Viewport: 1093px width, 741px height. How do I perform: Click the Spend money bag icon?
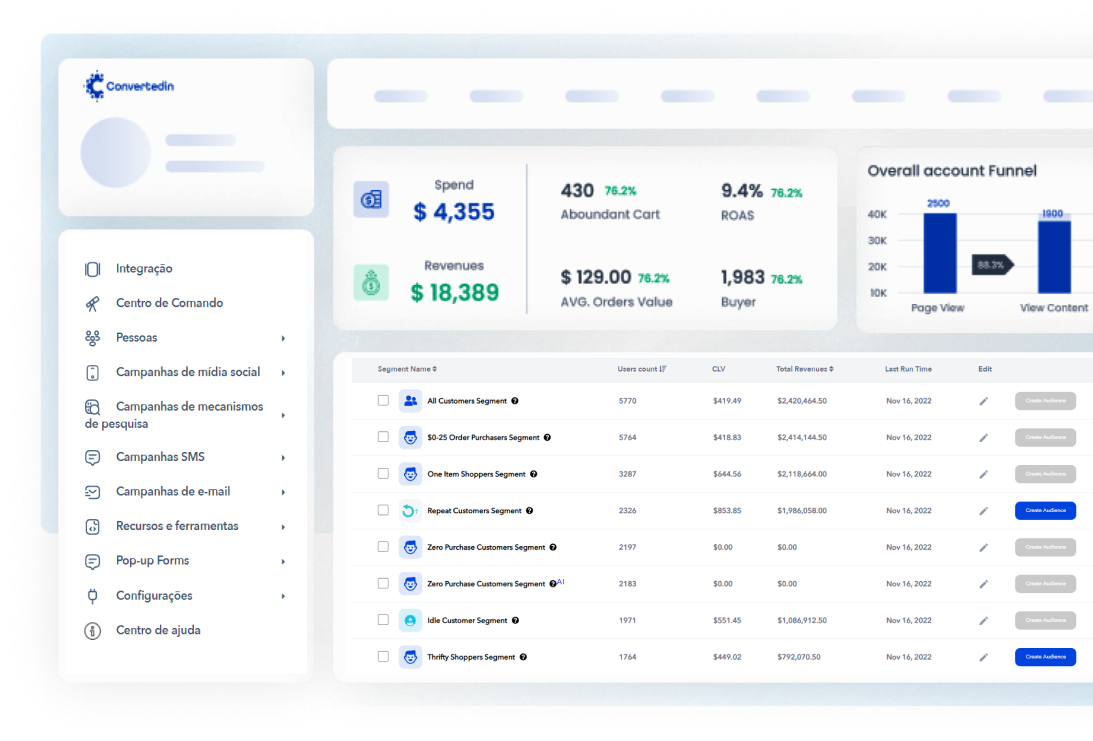pyautogui.click(x=370, y=199)
